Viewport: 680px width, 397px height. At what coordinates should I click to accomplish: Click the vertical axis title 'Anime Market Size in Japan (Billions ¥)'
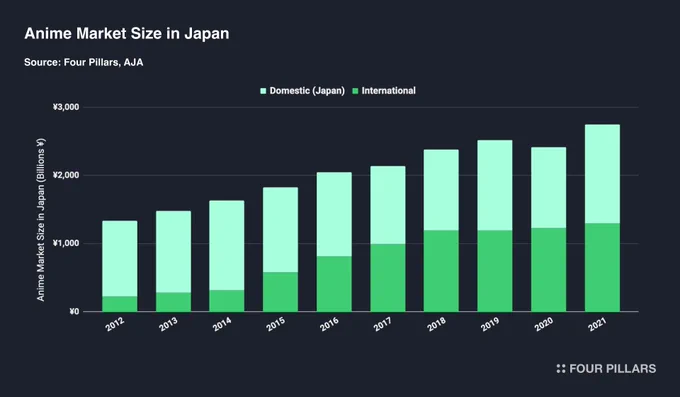pos(41,220)
